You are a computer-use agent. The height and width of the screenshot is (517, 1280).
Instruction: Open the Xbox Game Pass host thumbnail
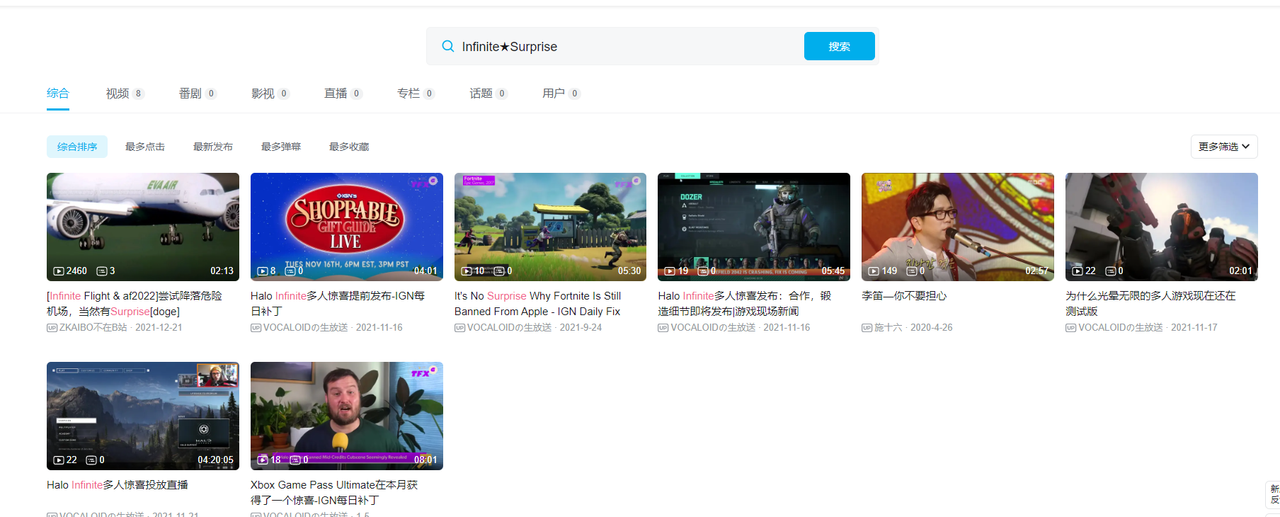pyautogui.click(x=347, y=416)
